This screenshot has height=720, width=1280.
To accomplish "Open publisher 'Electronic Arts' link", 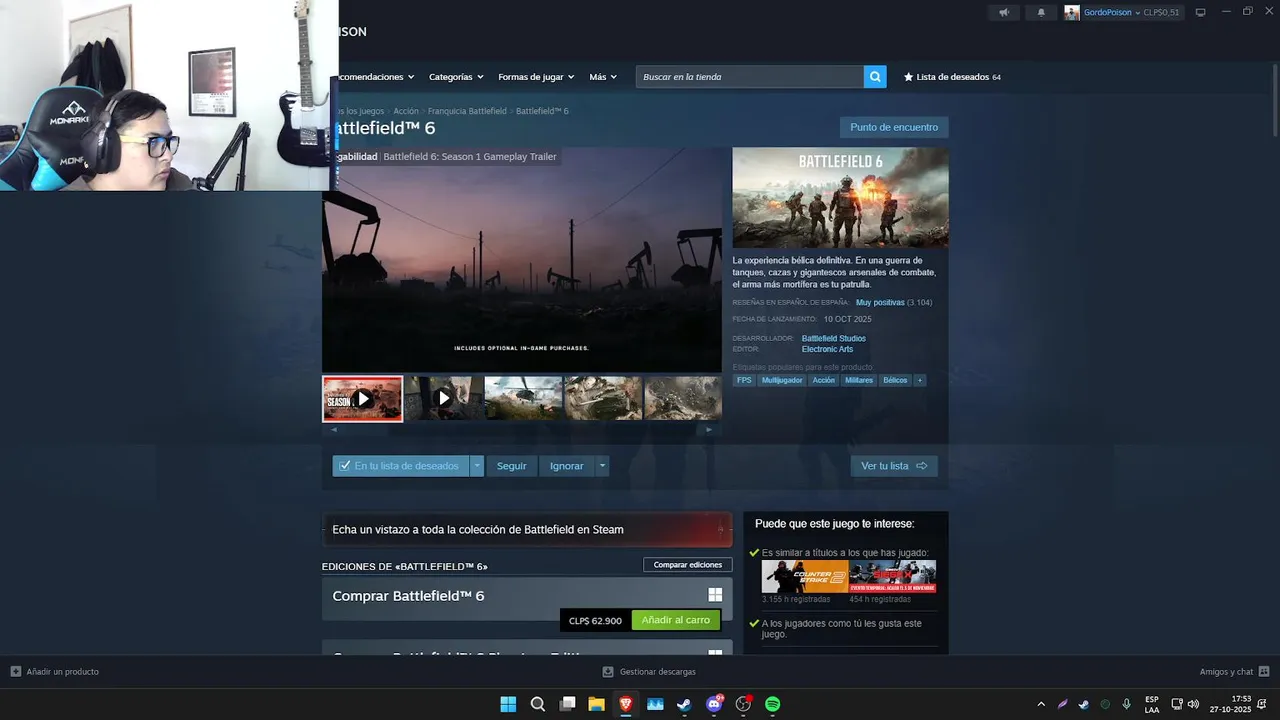I will (827, 349).
